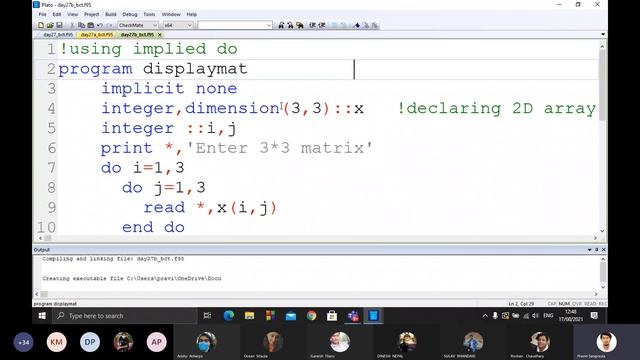Open the notification center icon
The height and width of the screenshot is (360, 640).
(594, 316)
